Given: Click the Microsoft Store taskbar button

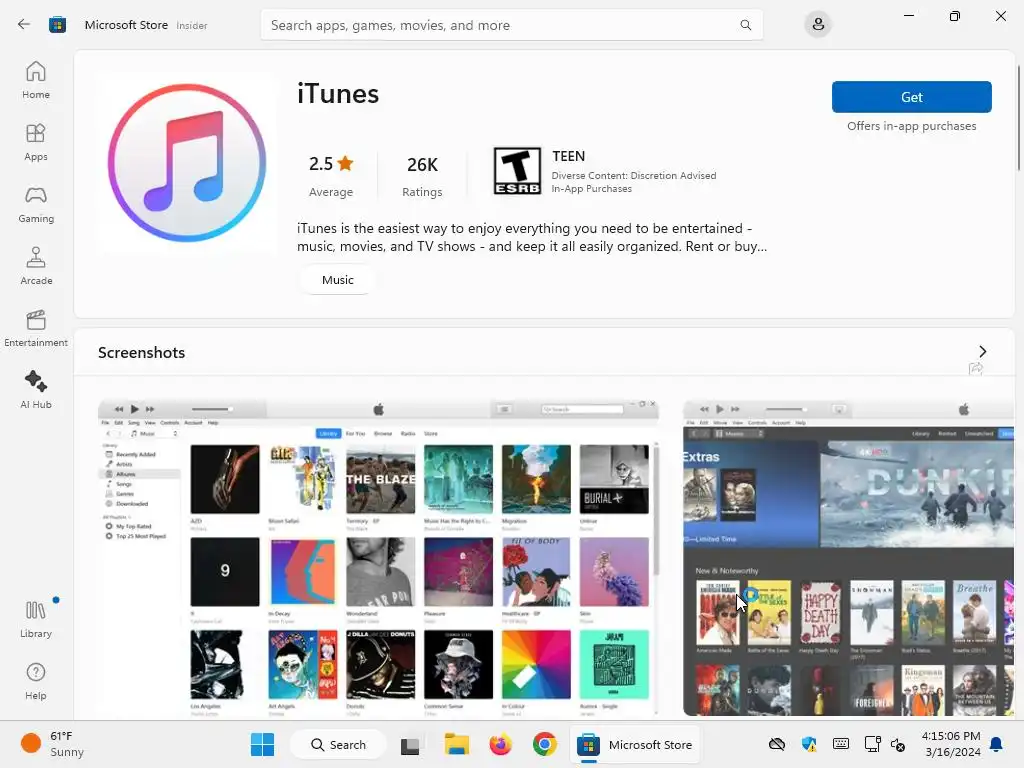Looking at the screenshot, I should point(634,744).
